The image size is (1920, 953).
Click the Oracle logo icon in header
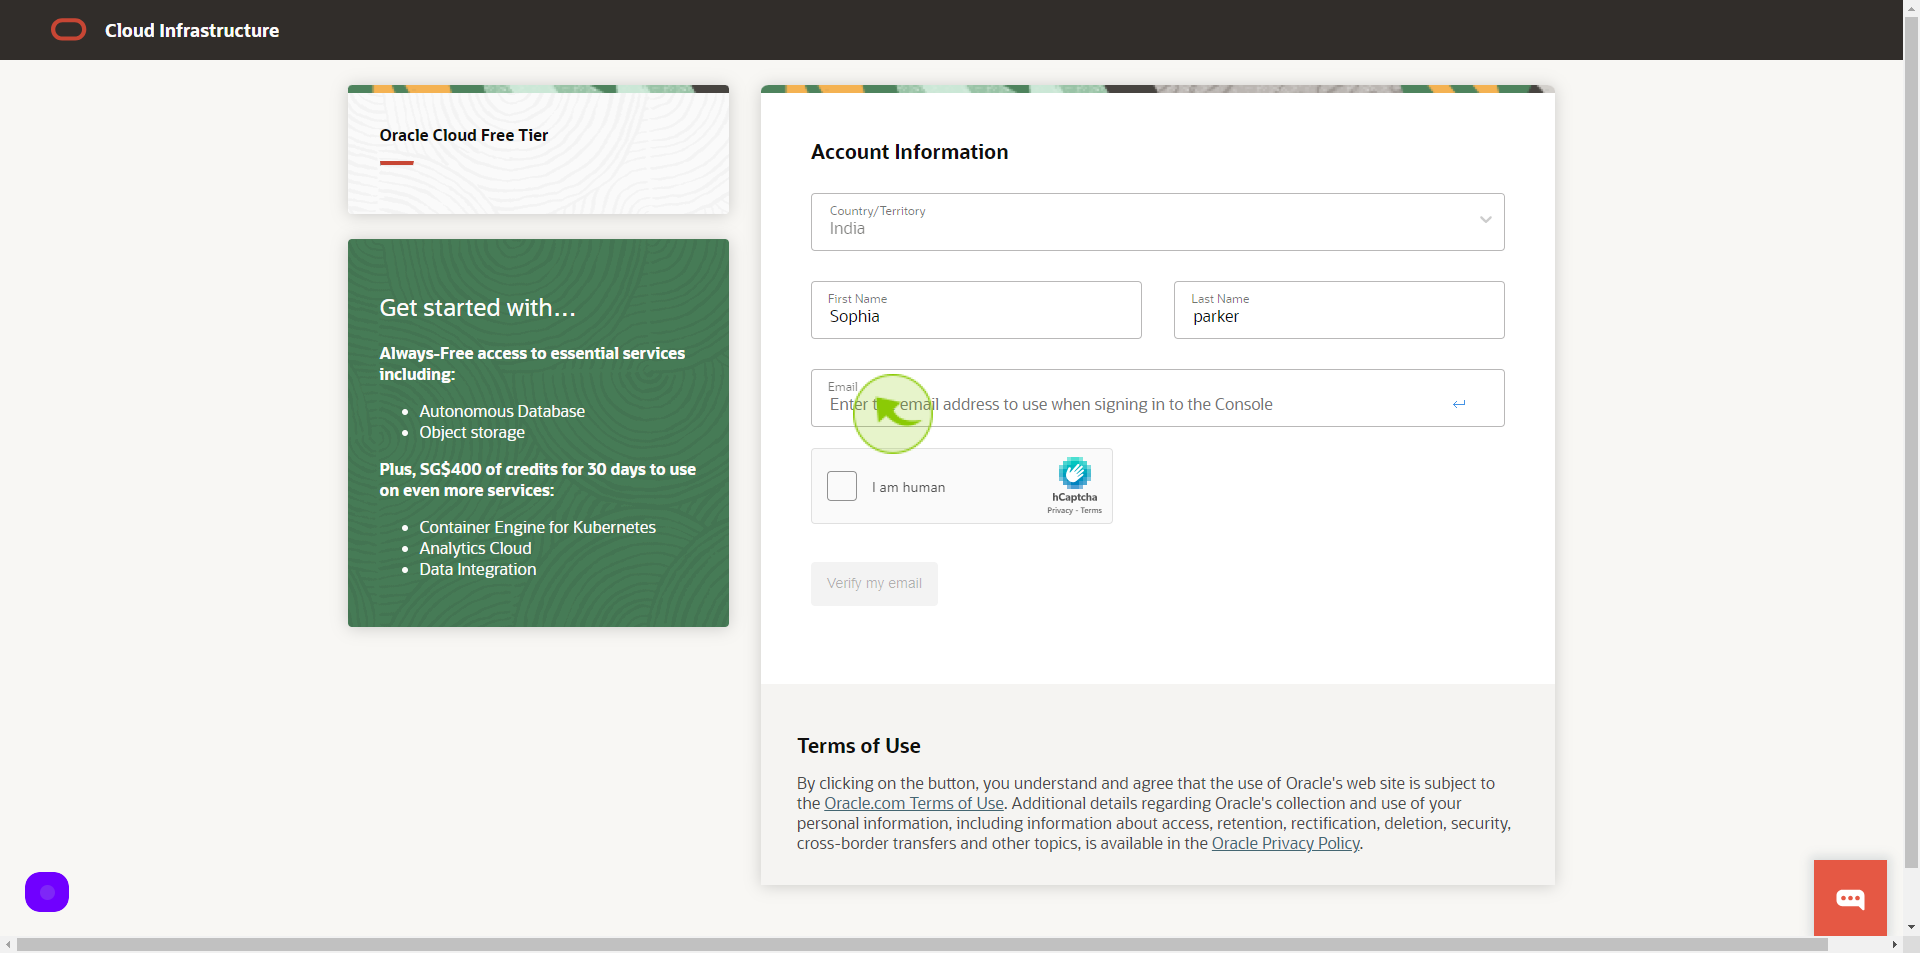coord(69,30)
